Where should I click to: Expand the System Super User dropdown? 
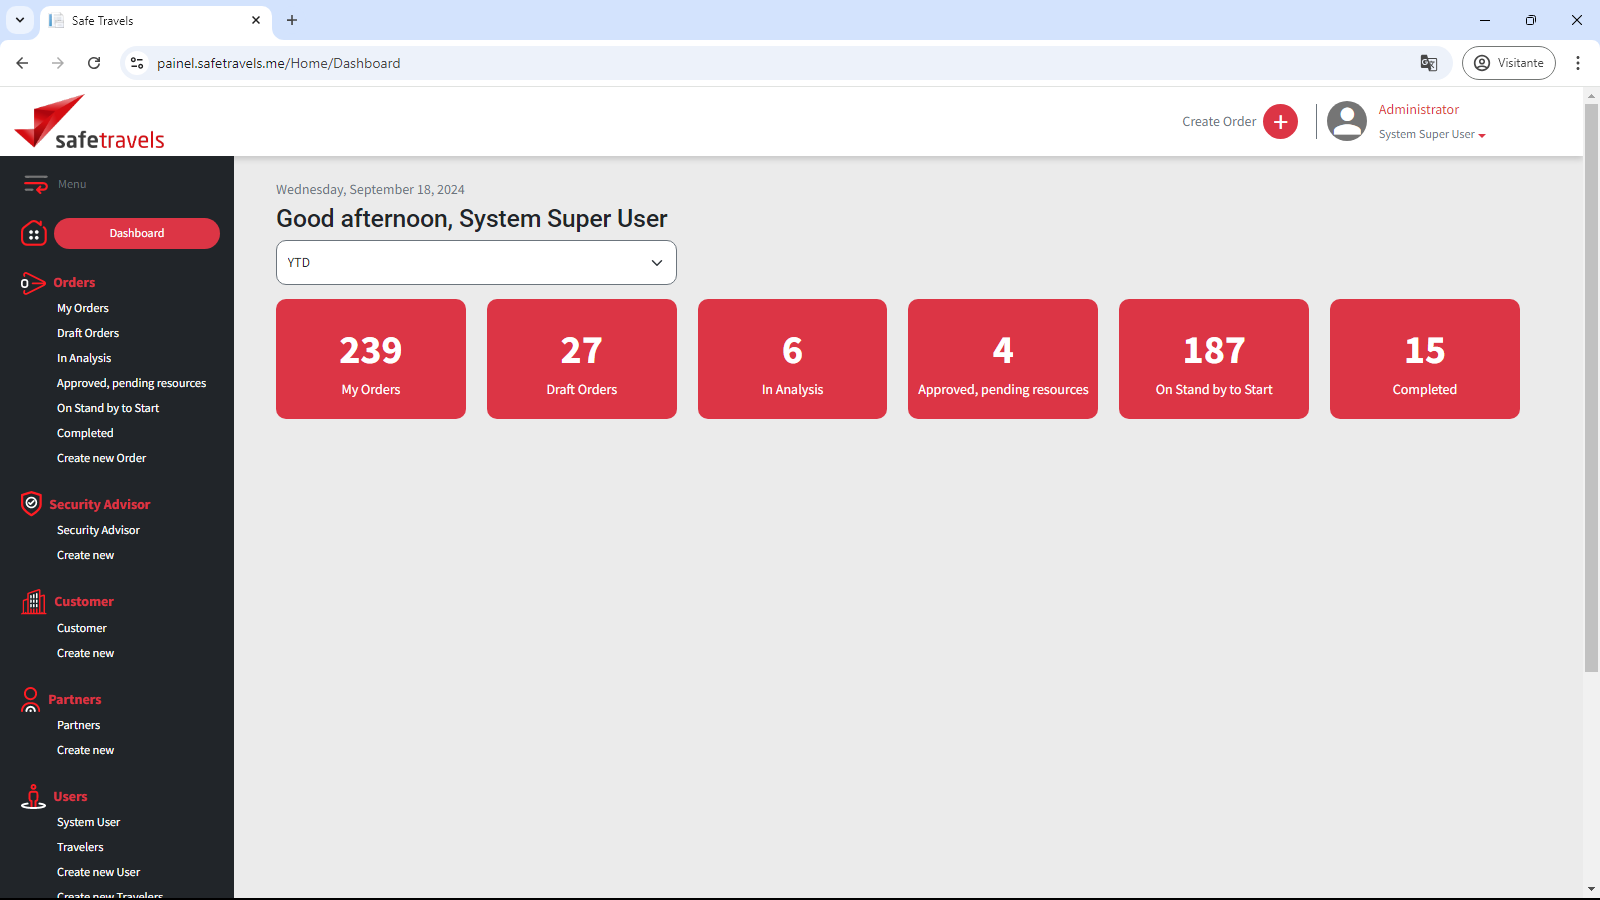[1432, 135]
